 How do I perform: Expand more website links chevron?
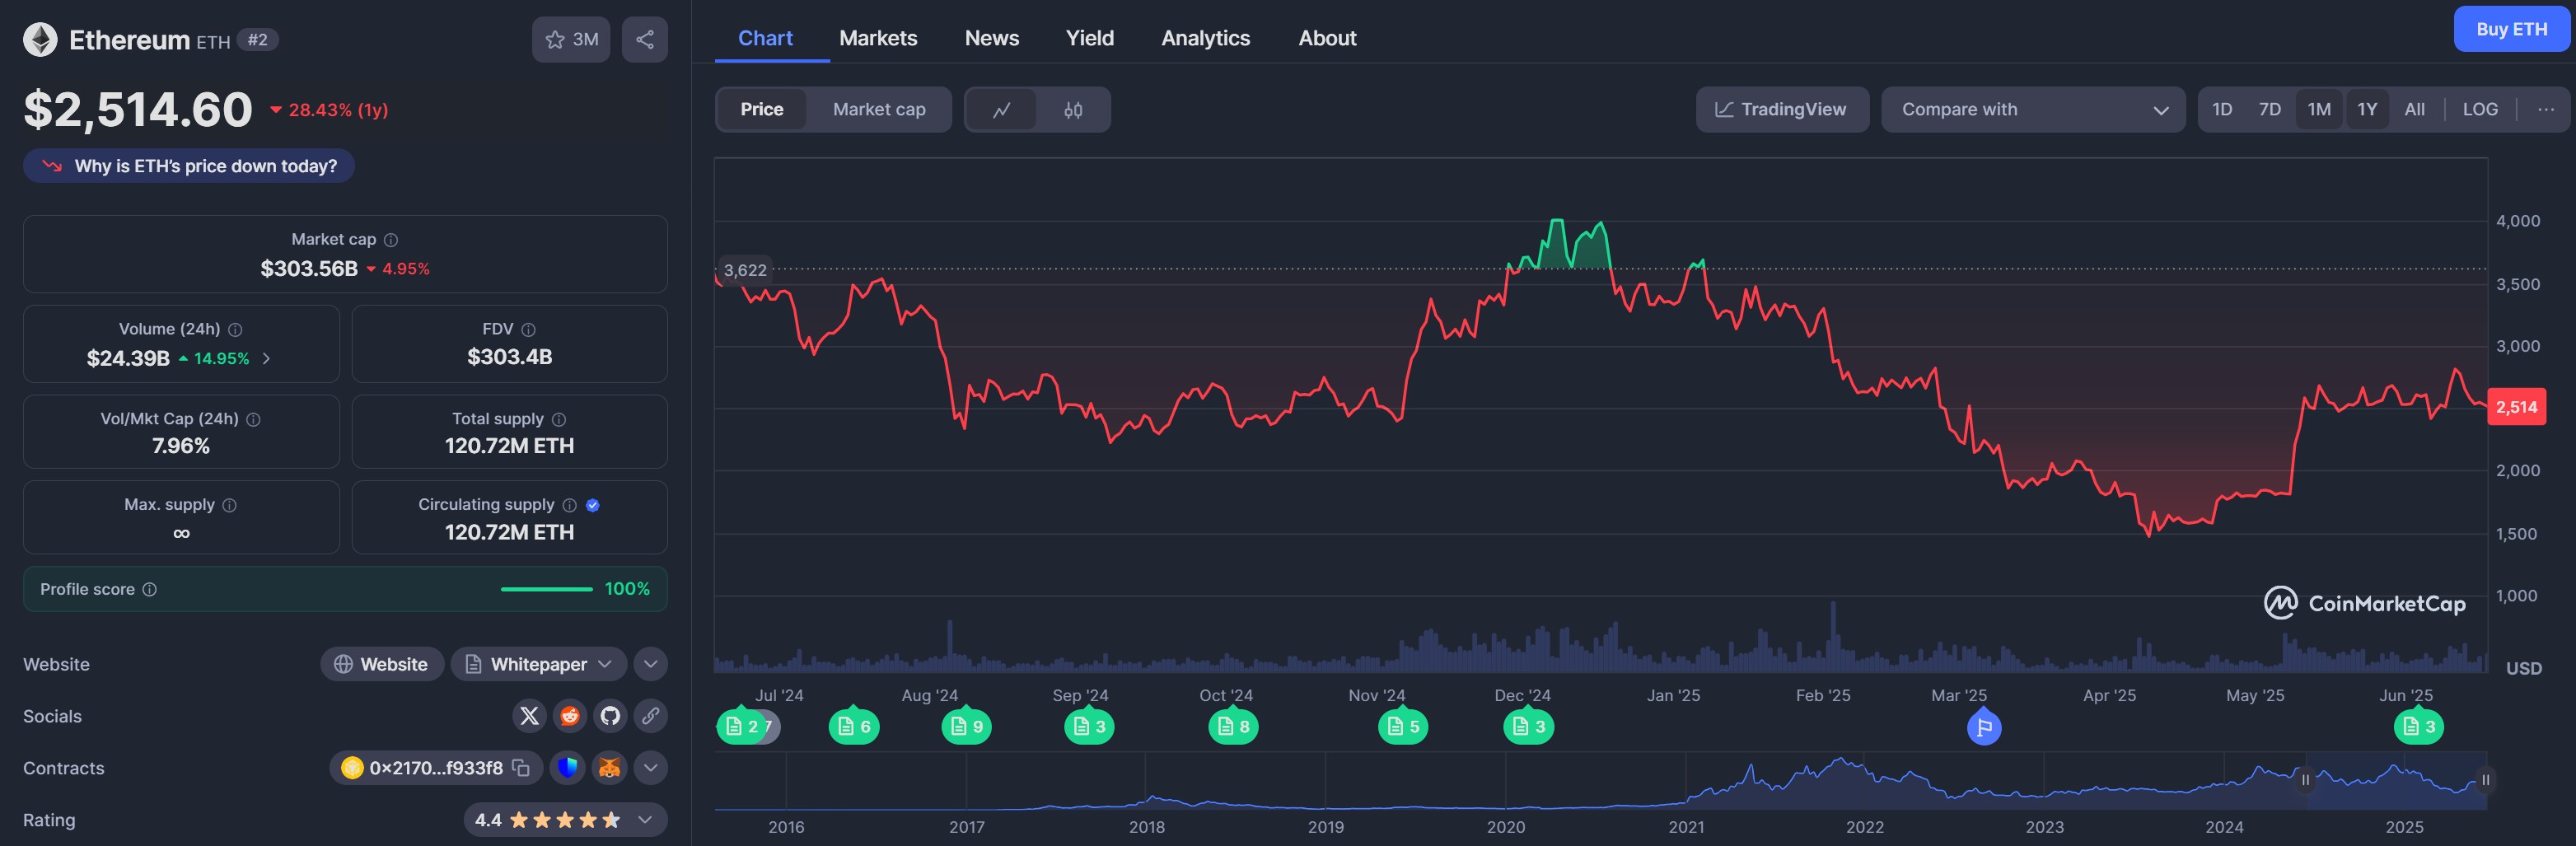coord(651,664)
